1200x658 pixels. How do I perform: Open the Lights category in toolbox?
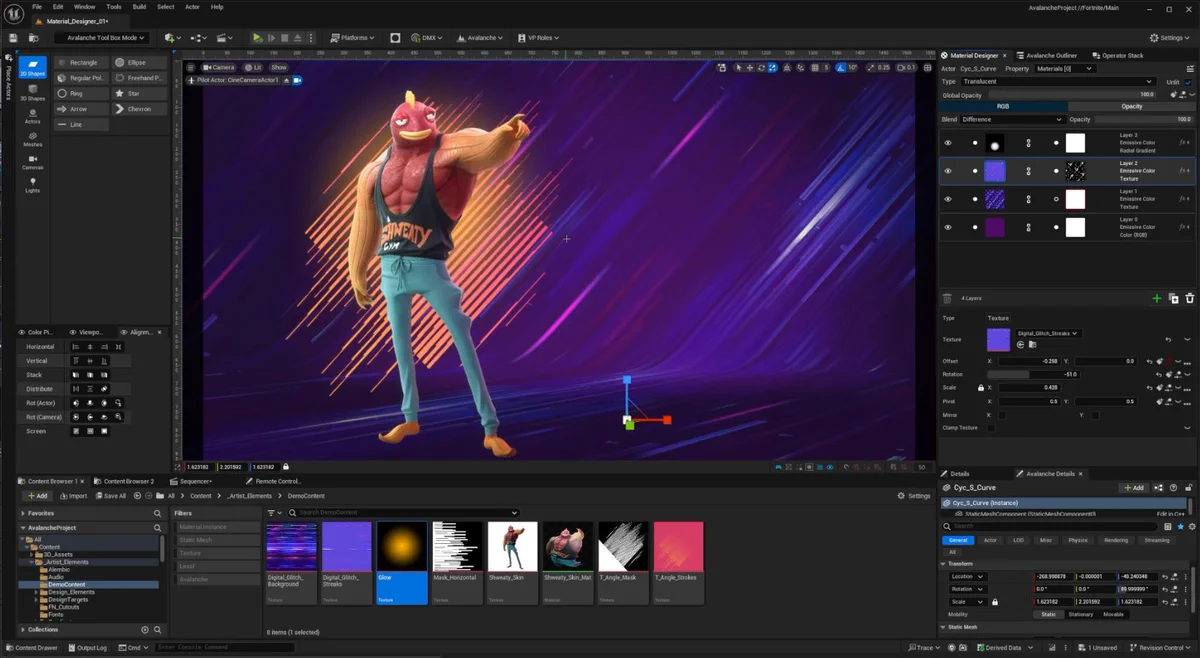coord(32,185)
